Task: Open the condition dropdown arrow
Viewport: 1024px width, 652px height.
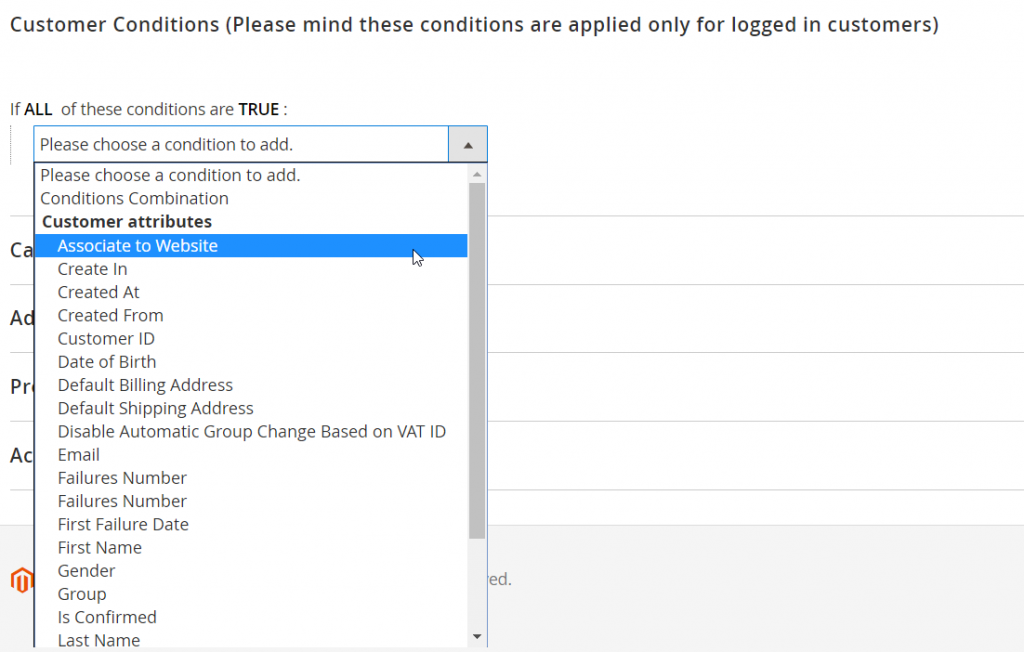Action: point(467,145)
